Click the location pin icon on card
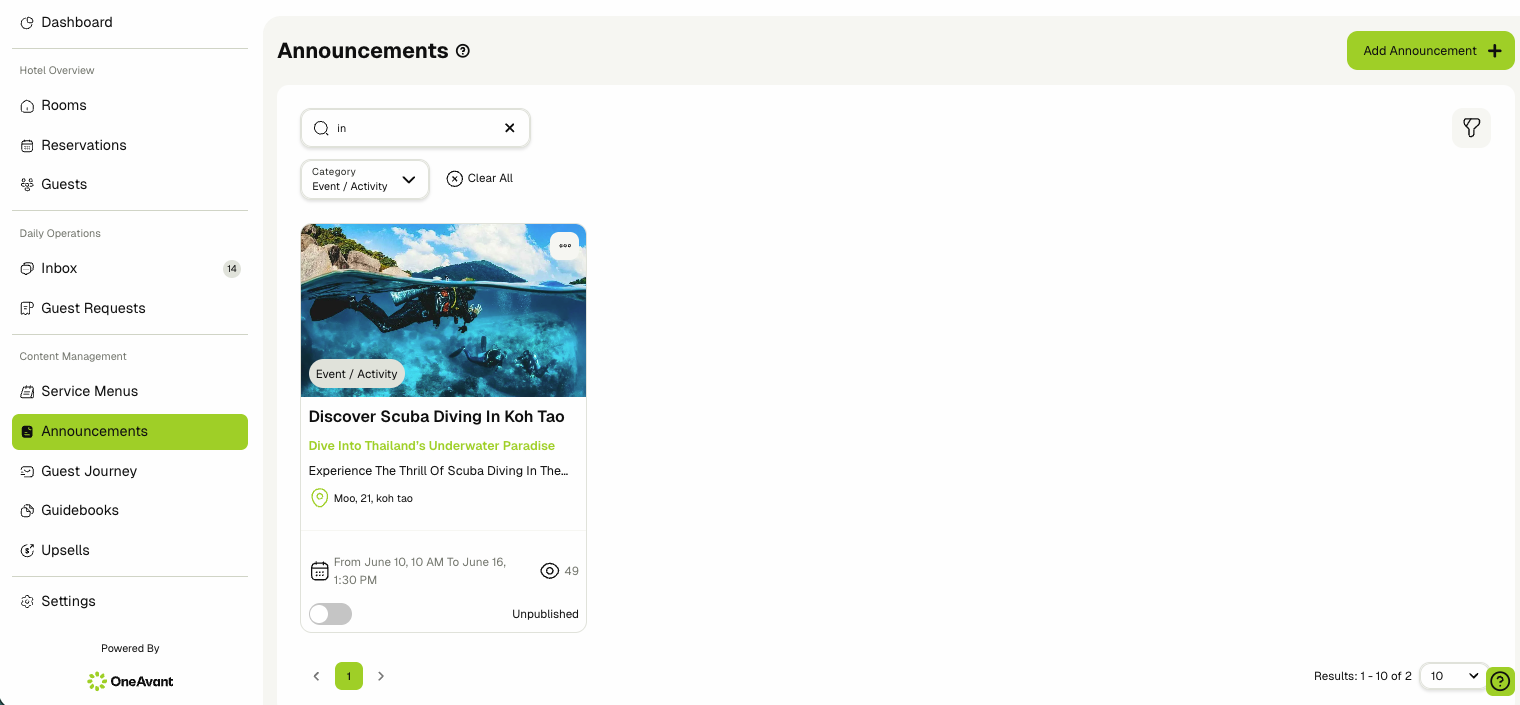Image resolution: width=1520 pixels, height=705 pixels. point(319,498)
